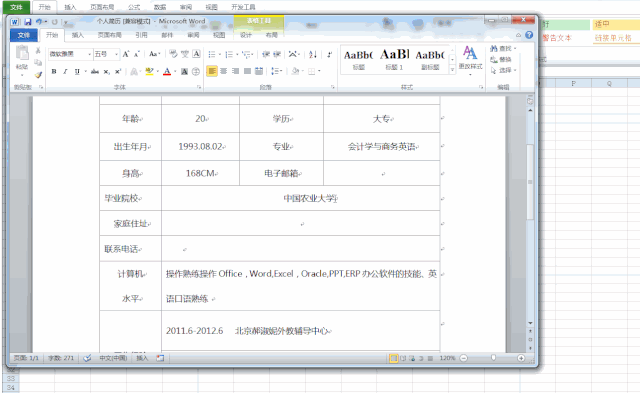Click the 替换 Replace button
This screenshot has height=393, width=640.
501,60
